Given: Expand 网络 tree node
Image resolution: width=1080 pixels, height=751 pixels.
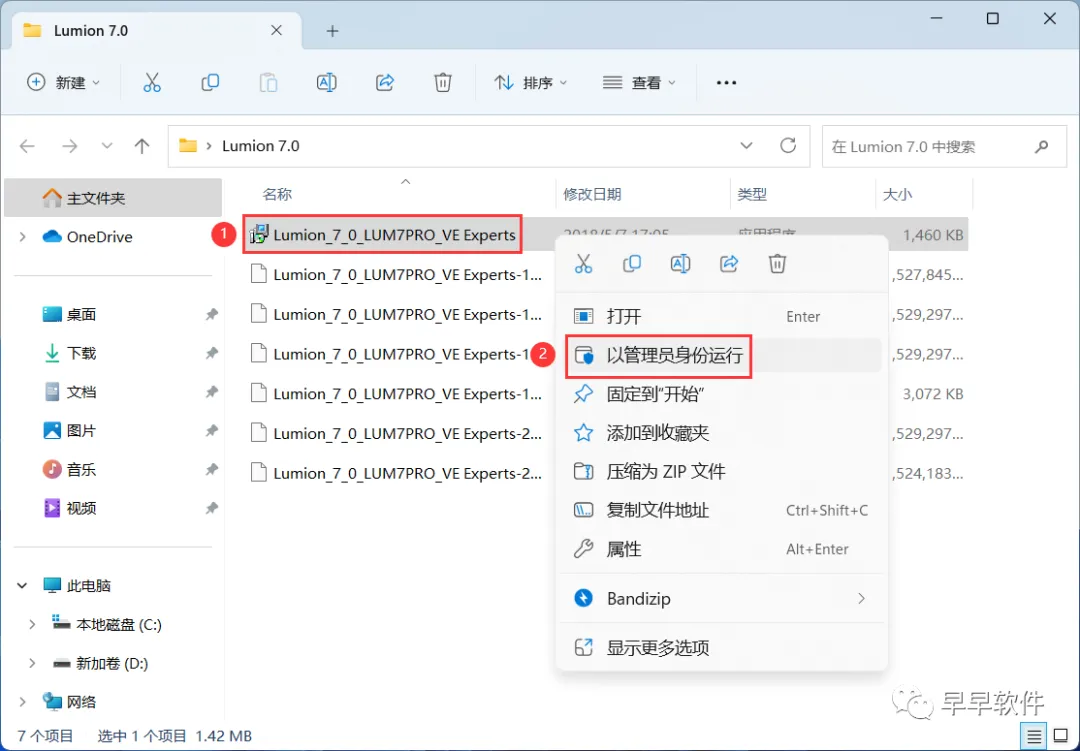Looking at the screenshot, I should click(22, 702).
